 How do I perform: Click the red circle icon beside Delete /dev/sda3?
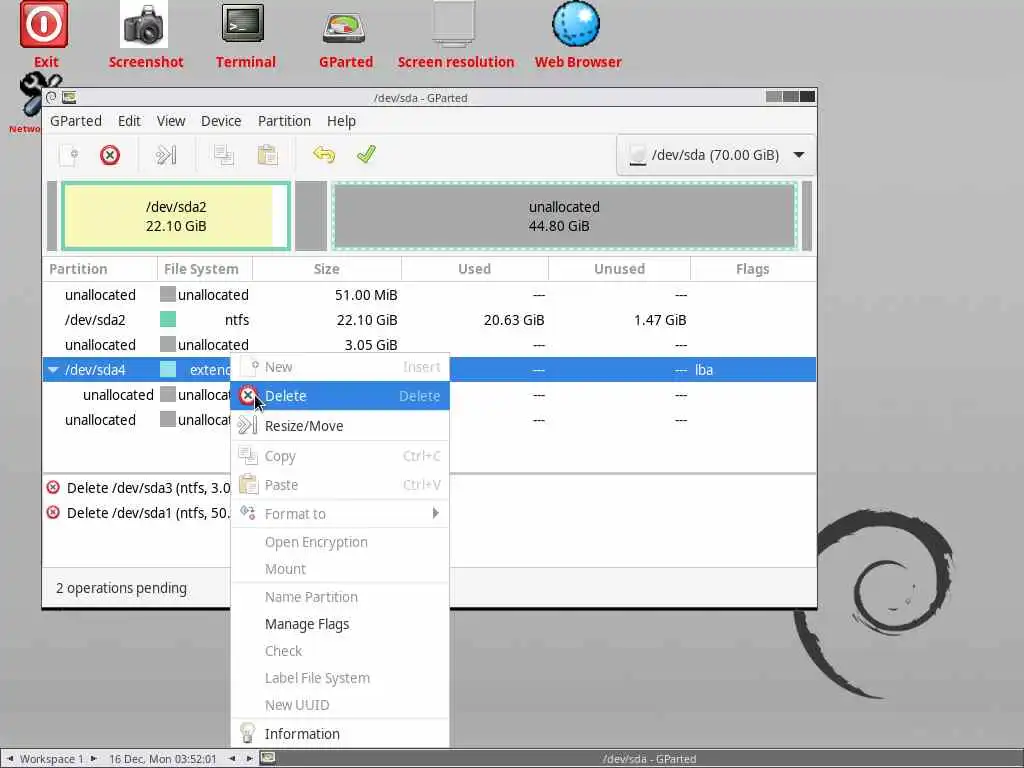[53, 487]
